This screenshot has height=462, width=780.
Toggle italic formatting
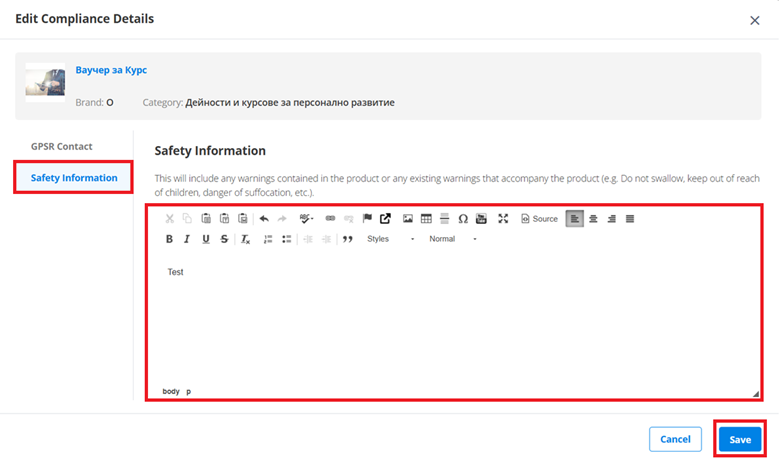click(x=187, y=239)
